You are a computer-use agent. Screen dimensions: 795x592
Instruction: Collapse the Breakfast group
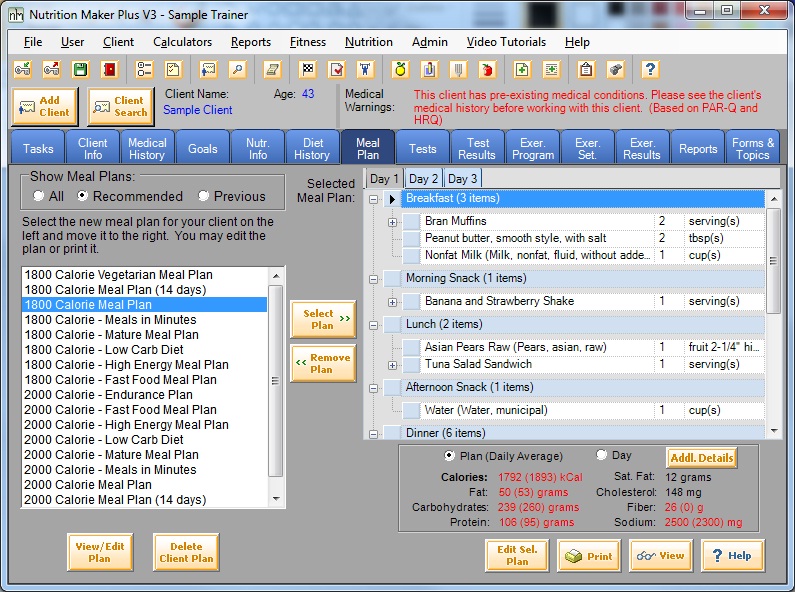[x=374, y=199]
